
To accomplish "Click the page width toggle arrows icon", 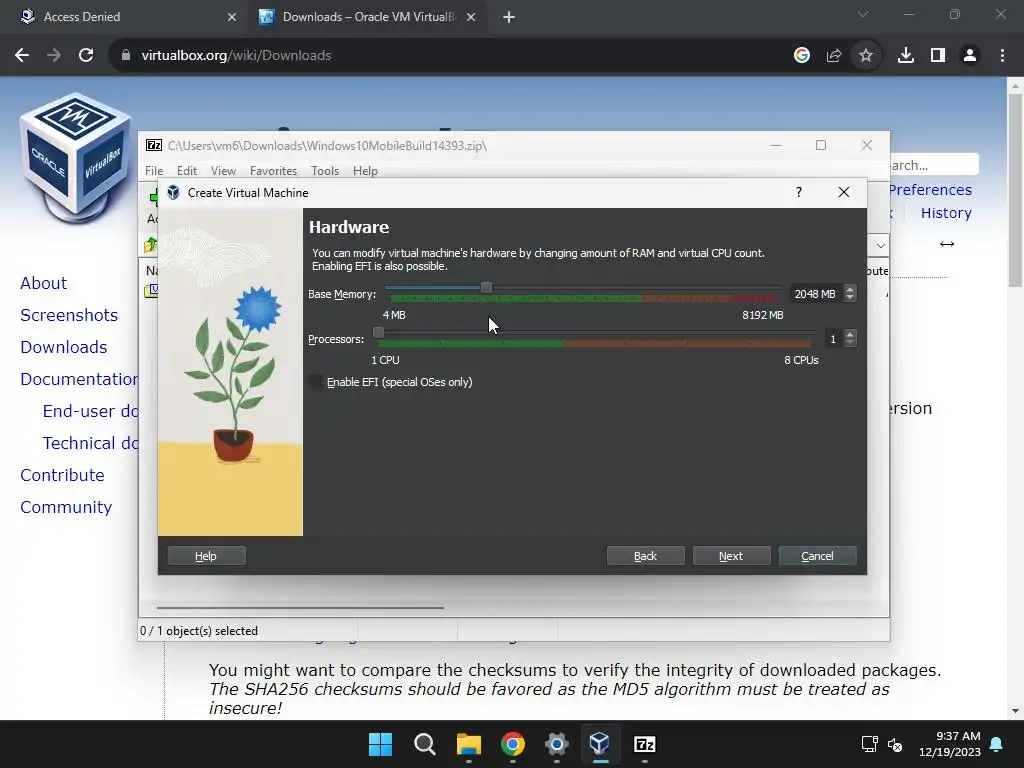I will 947,244.
